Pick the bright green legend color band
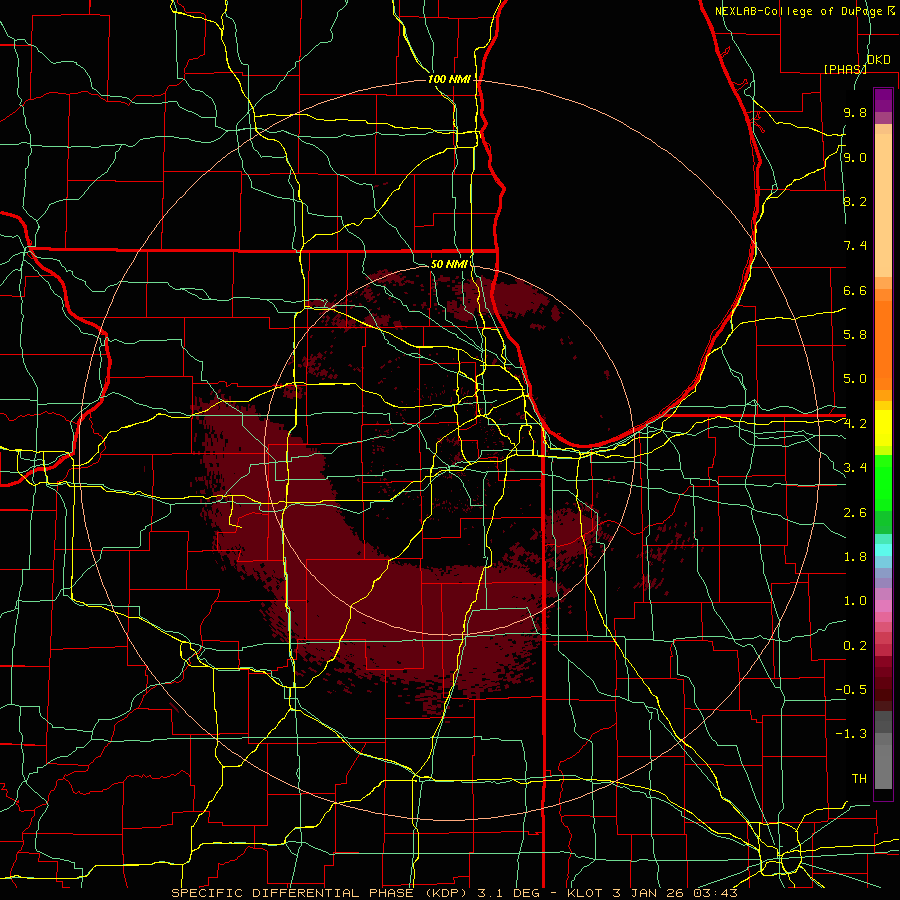 pos(883,483)
